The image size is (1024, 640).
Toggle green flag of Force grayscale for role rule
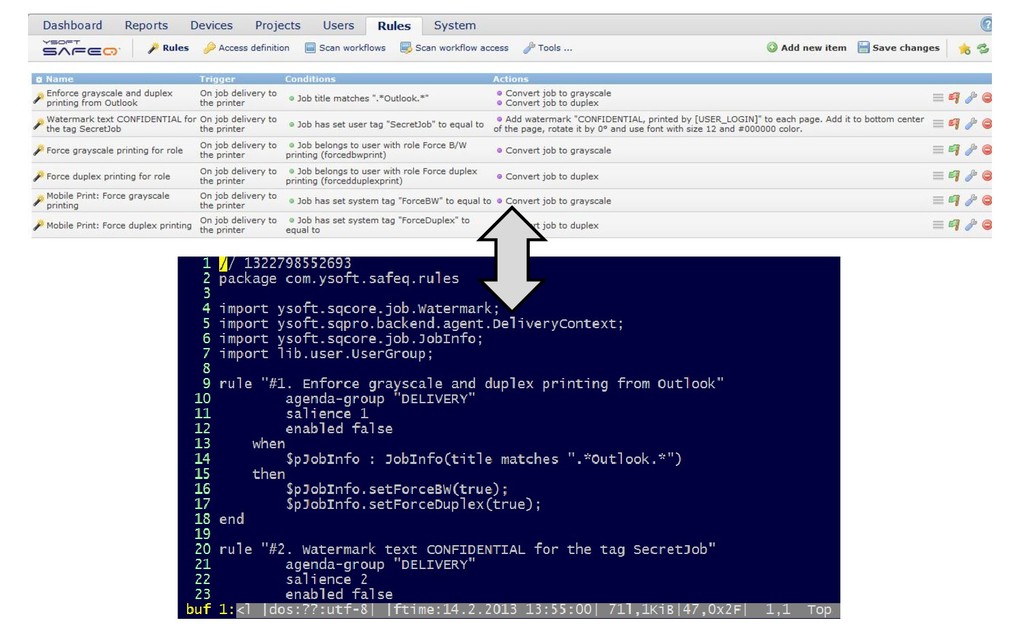(954, 150)
